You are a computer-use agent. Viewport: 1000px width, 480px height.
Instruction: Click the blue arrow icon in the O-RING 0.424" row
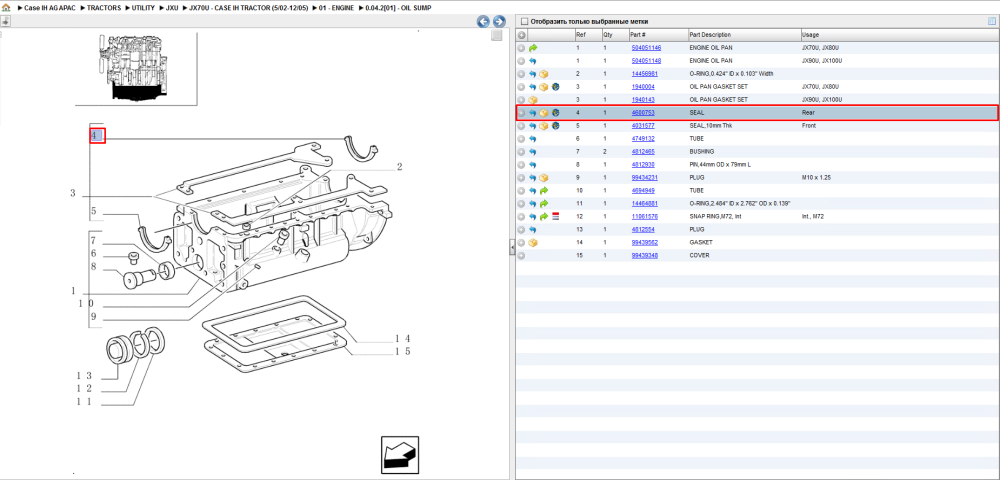click(x=533, y=74)
